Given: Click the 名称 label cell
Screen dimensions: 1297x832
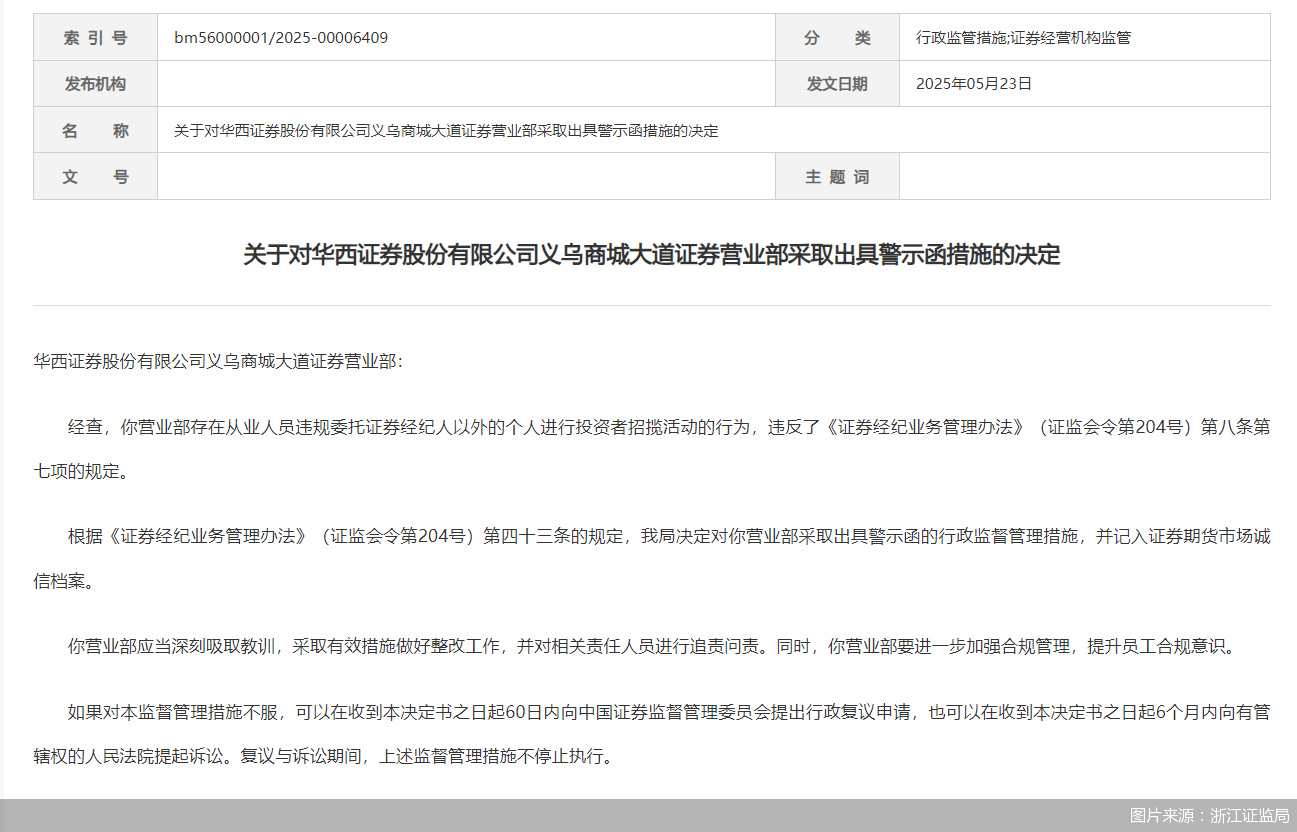Looking at the screenshot, I should point(96,130).
